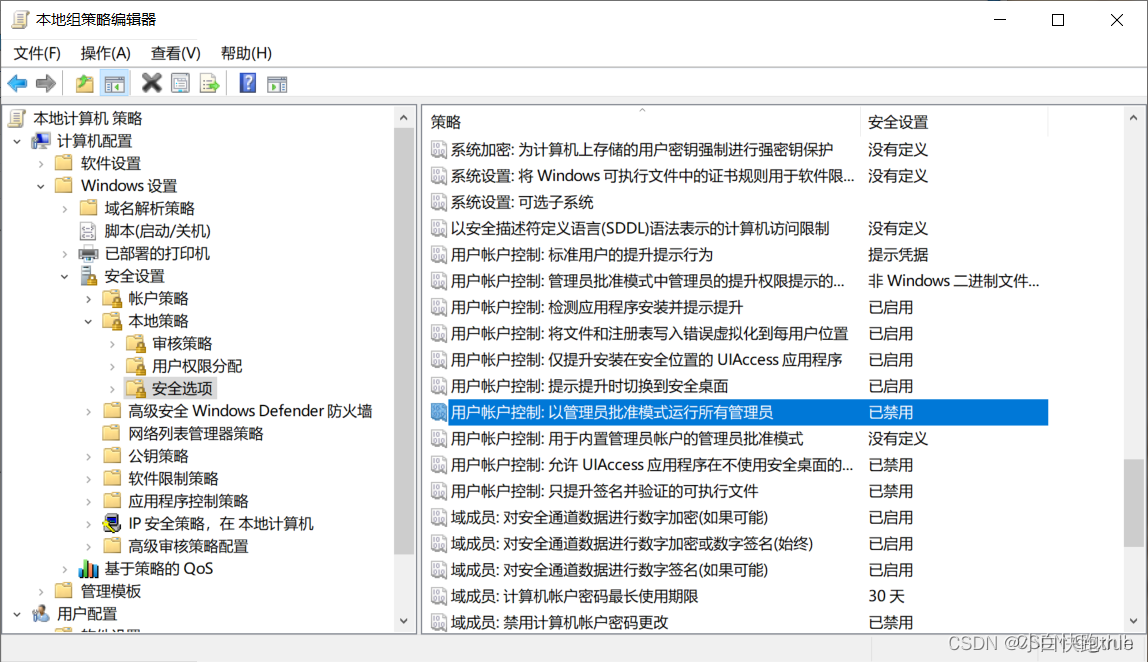1148x662 pixels.
Task: Click the 已部署的打印机 printer icon
Action: (x=88, y=254)
